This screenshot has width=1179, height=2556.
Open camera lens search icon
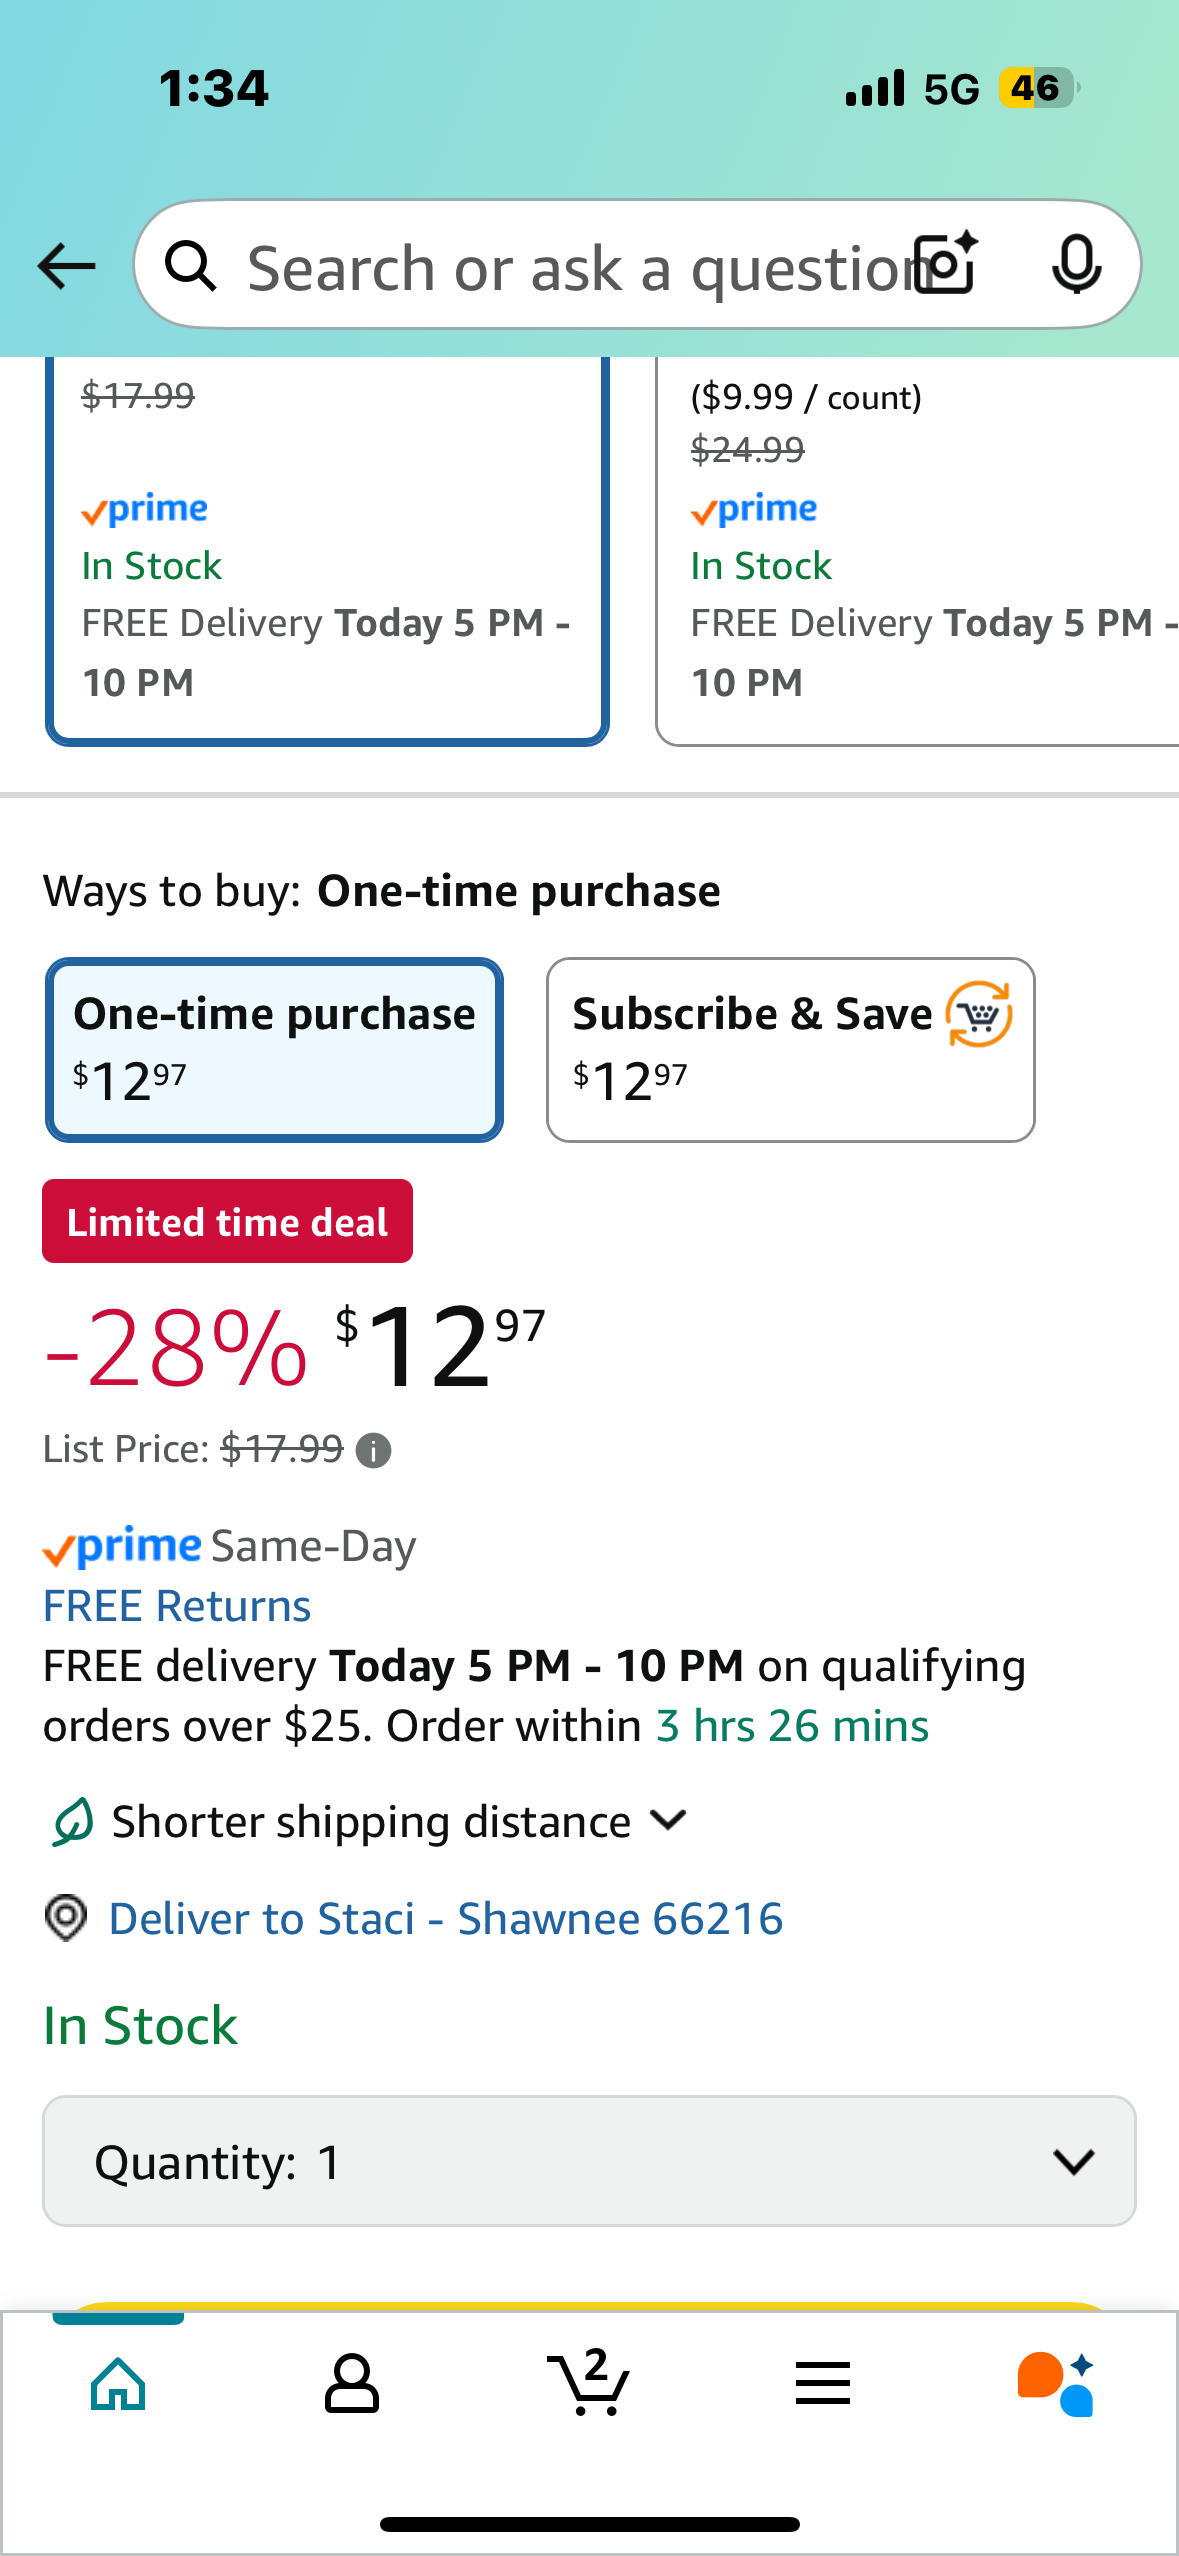[x=947, y=265]
